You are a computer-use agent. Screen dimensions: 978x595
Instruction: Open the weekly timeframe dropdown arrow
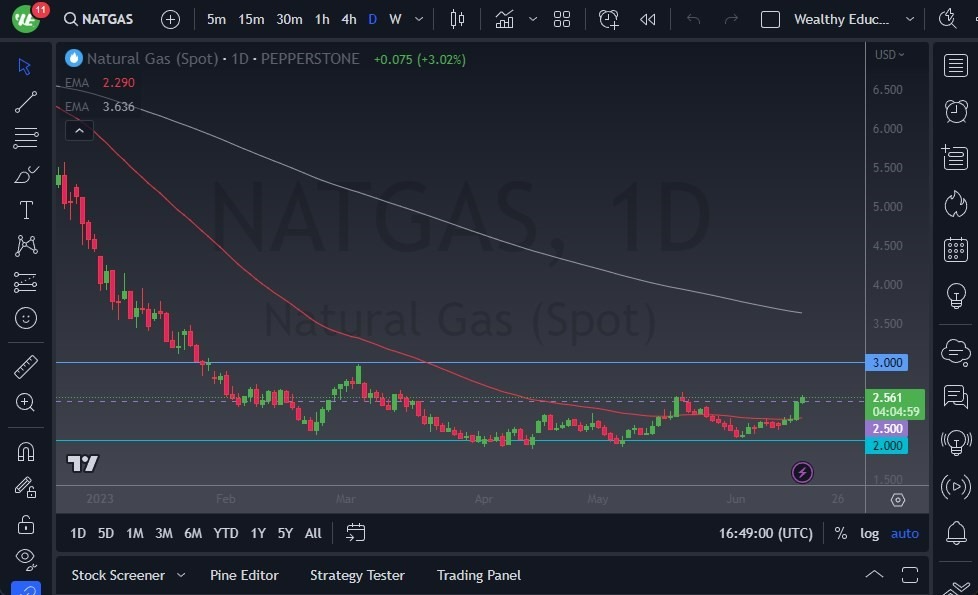coord(418,19)
